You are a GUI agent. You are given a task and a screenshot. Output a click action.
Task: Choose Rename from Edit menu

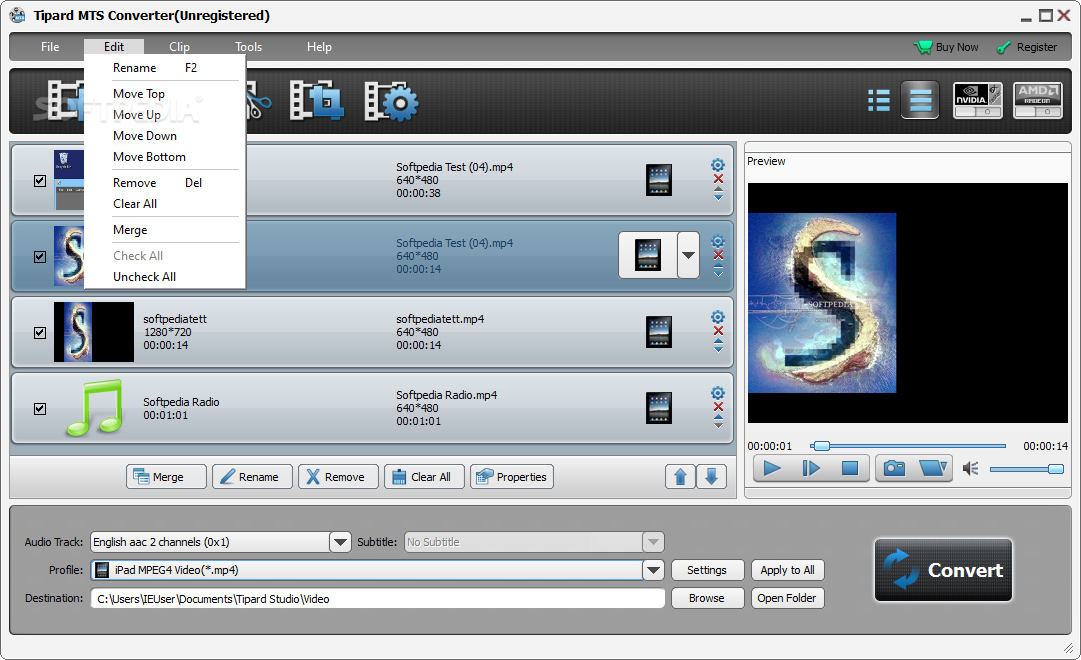(x=165, y=68)
